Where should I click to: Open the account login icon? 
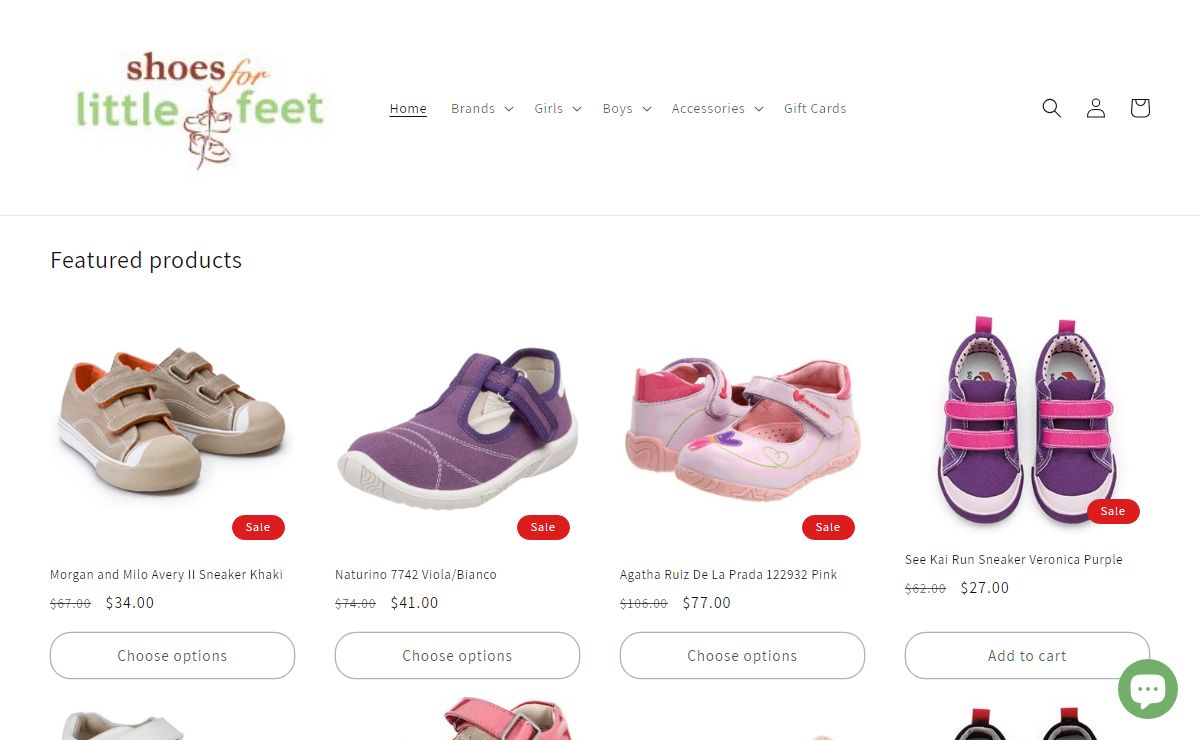[1096, 108]
